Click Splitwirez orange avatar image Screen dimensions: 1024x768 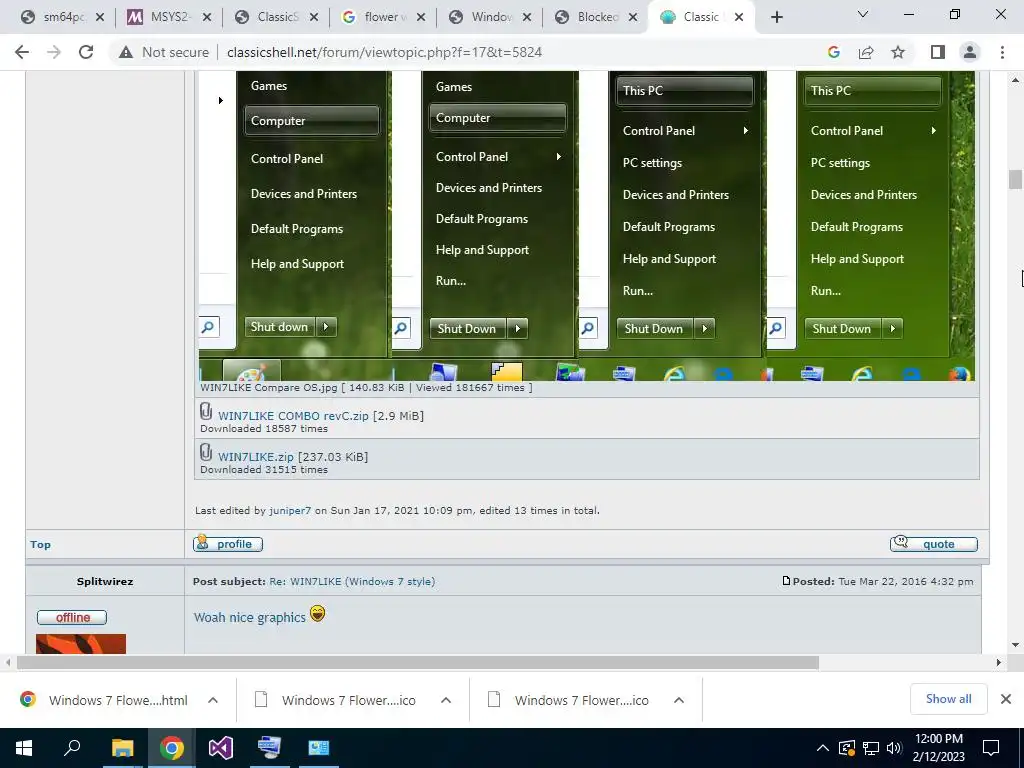click(x=81, y=644)
